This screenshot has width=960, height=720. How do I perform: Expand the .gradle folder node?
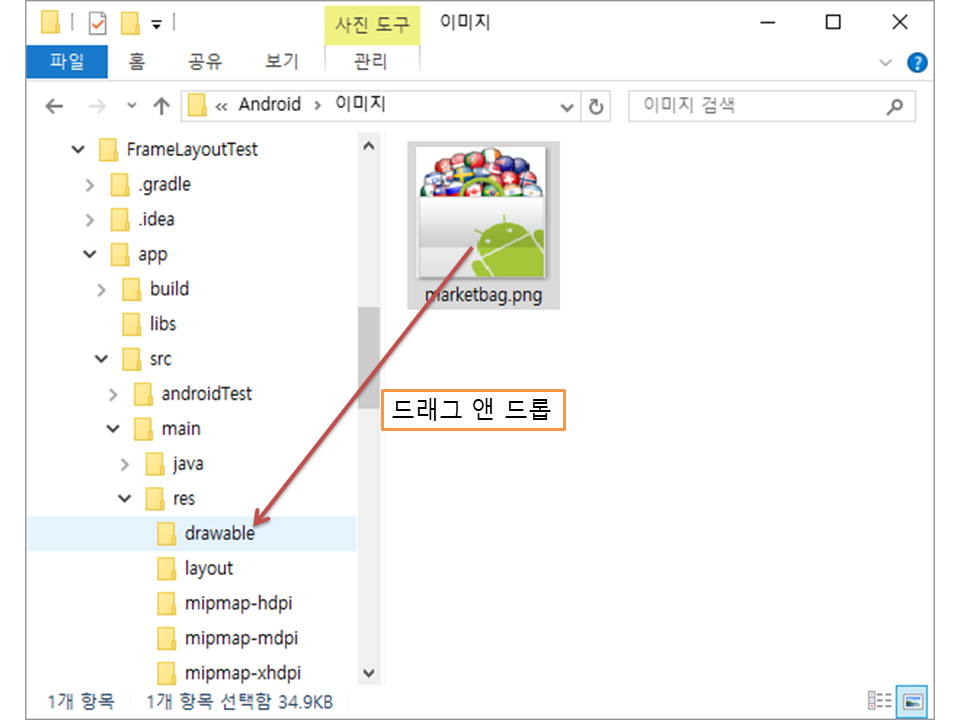pyautogui.click(x=90, y=185)
